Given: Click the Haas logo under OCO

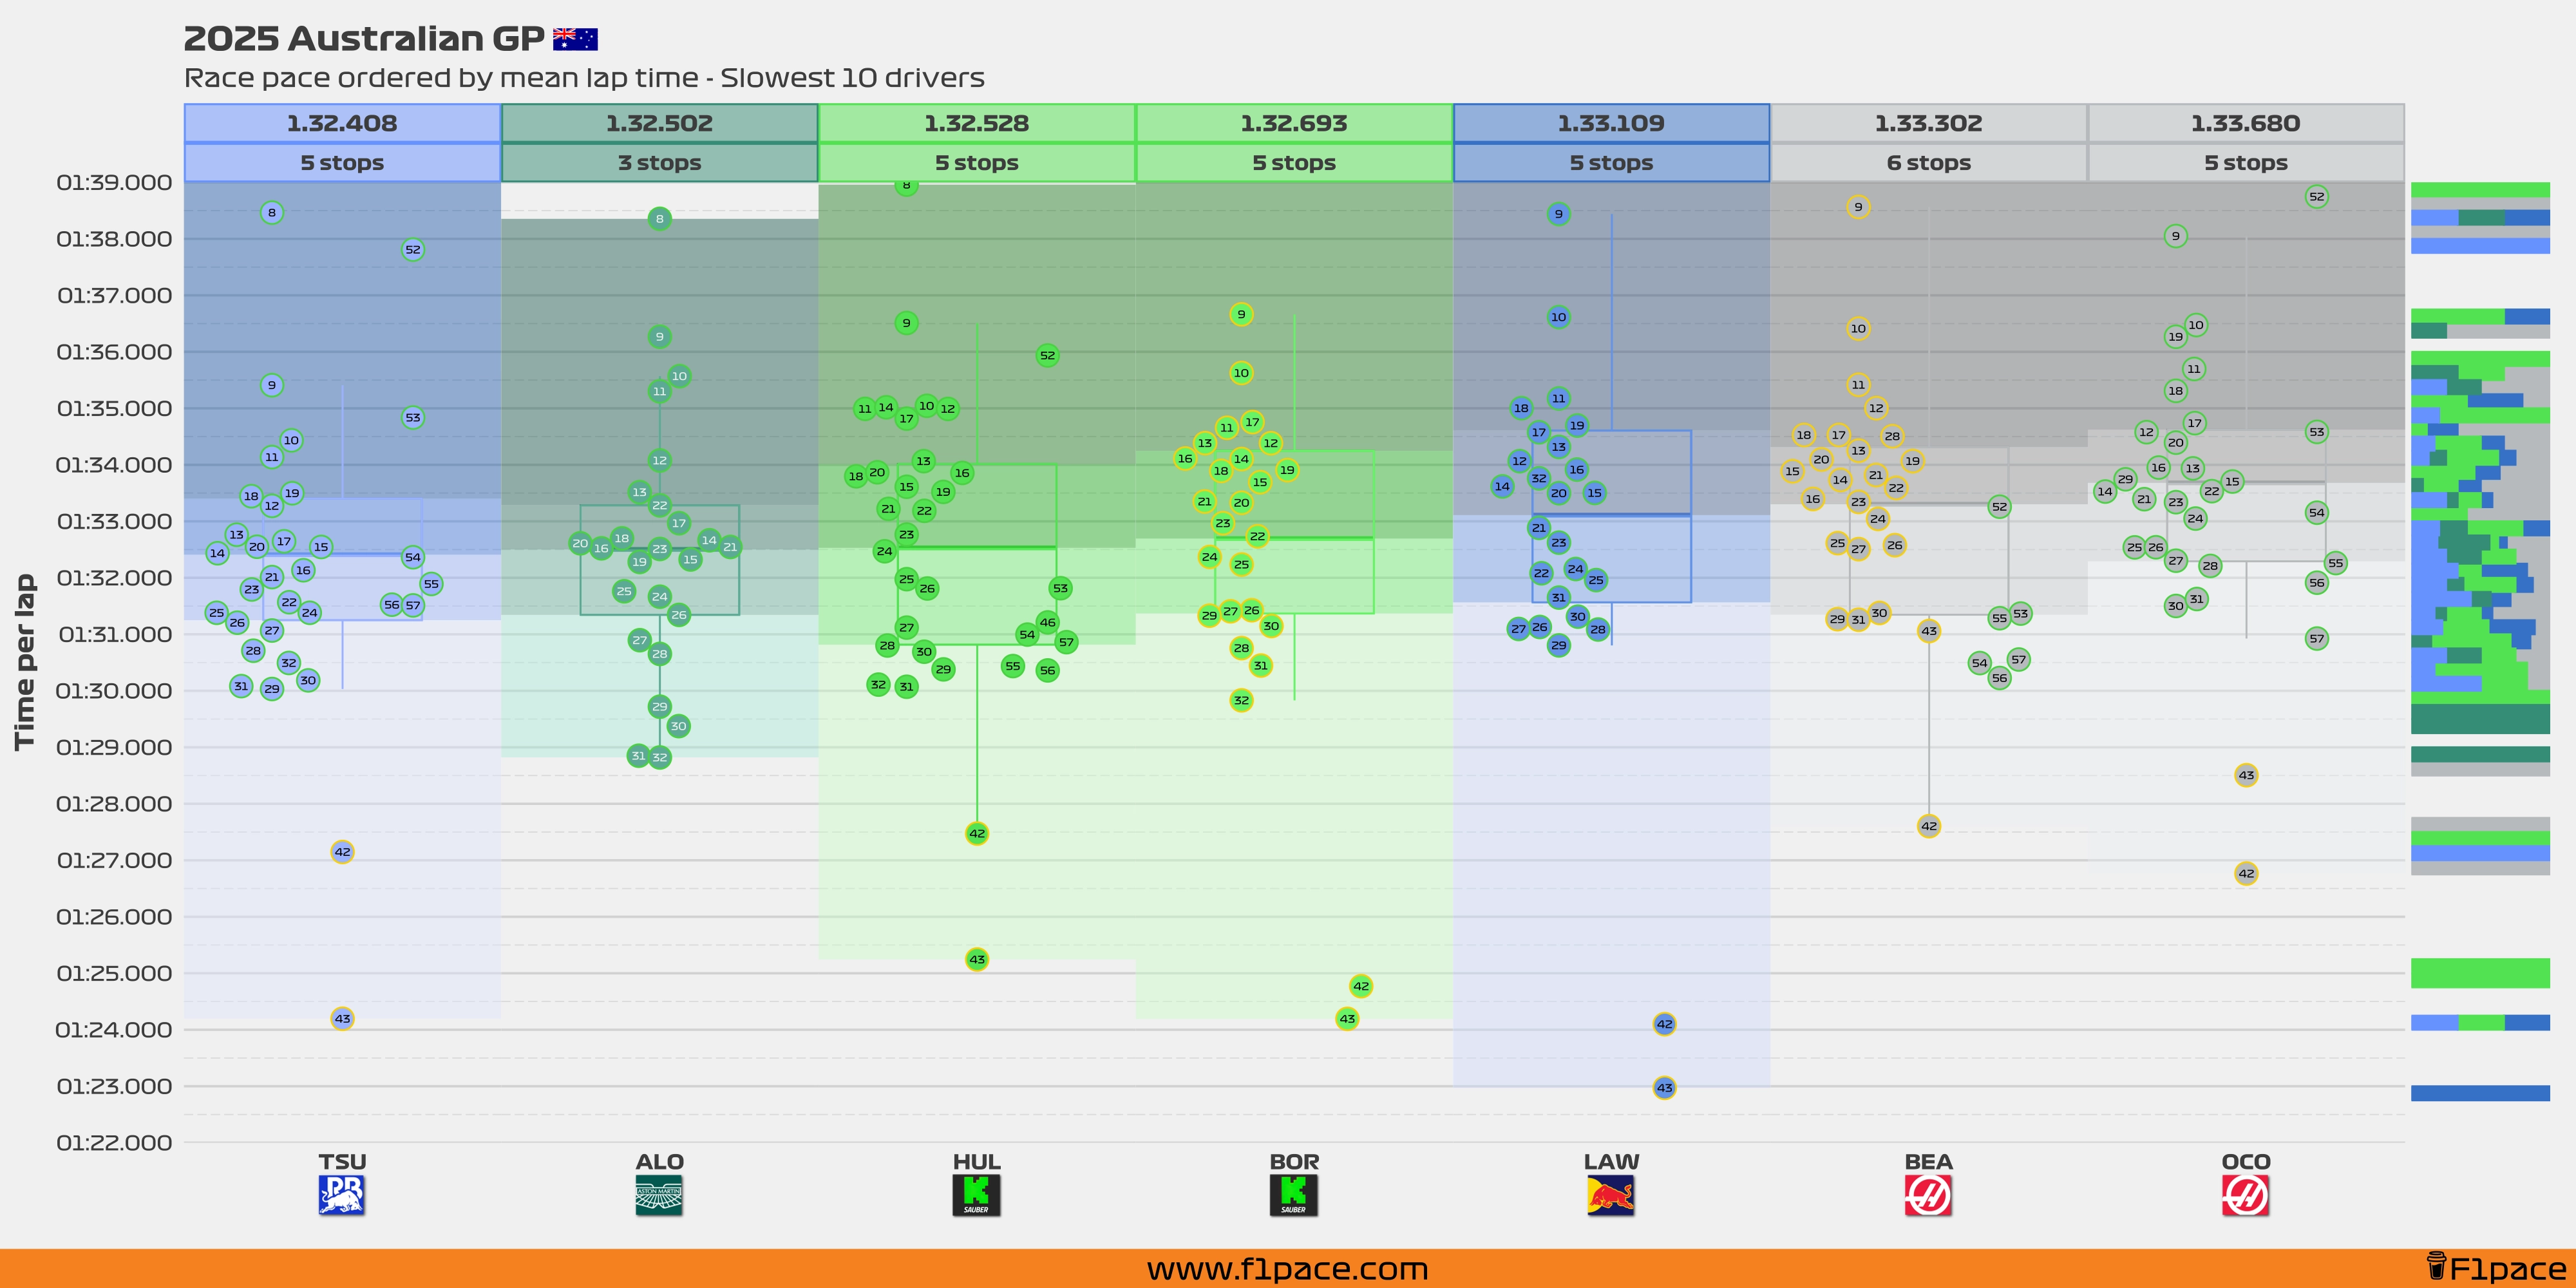Looking at the screenshot, I should (2246, 1195).
